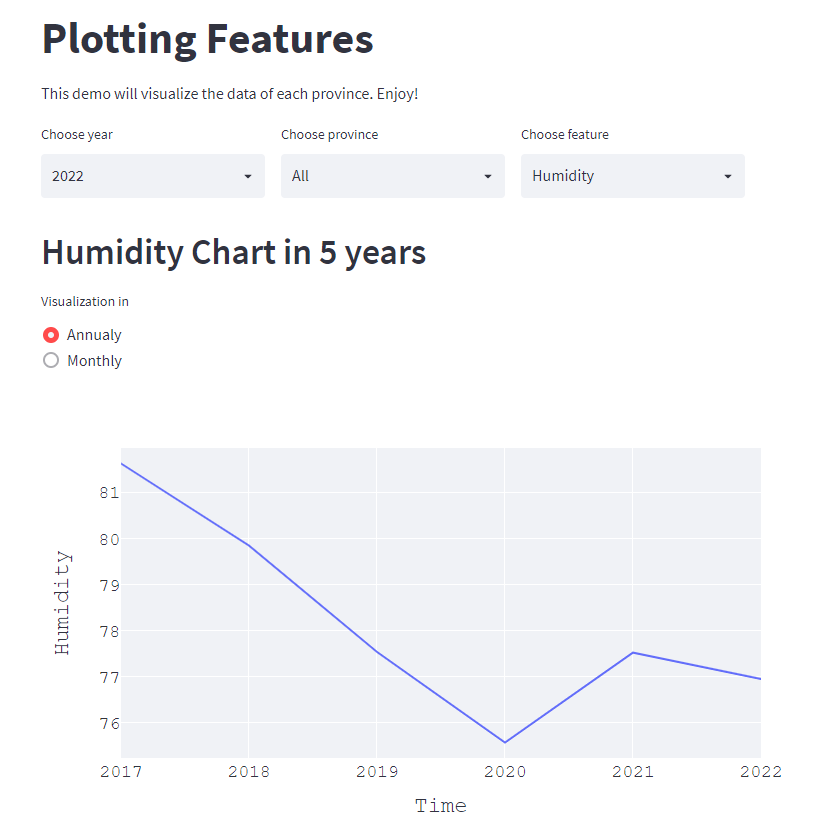Click the 2021 peak of the chart line
This screenshot has height=830, width=822.
coord(633,653)
